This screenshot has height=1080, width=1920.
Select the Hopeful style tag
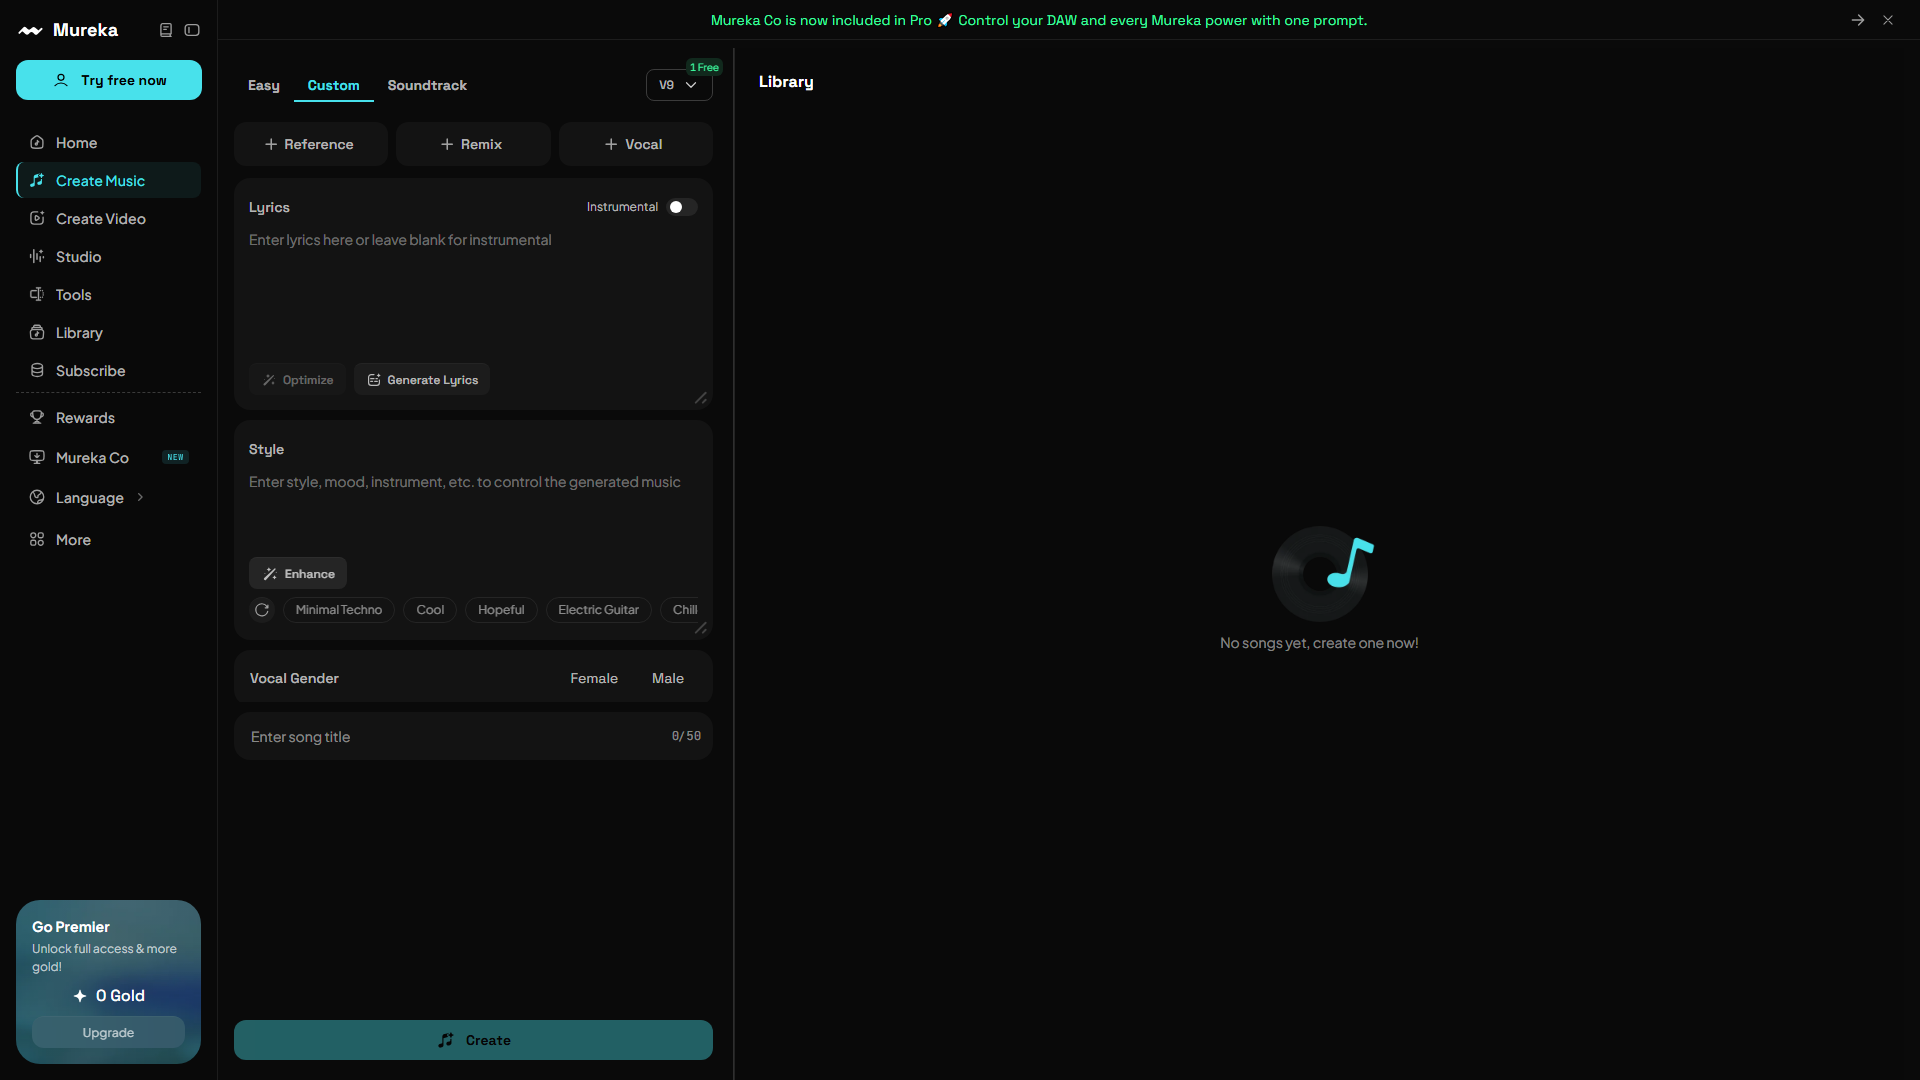(x=501, y=610)
